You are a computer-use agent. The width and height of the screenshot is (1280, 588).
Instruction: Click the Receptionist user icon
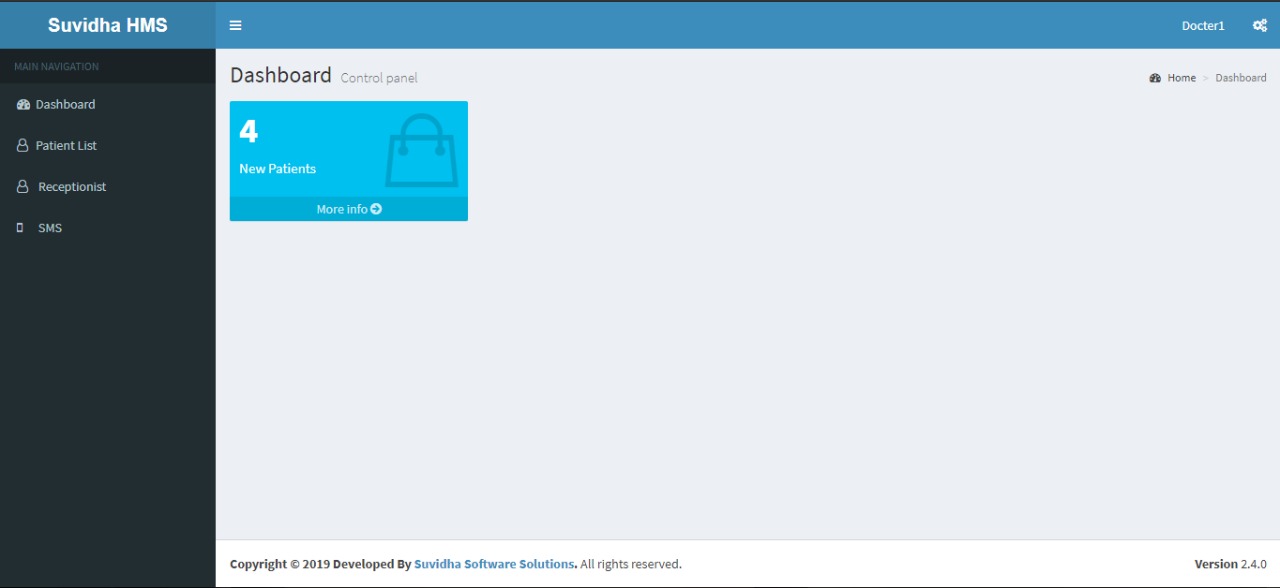21,186
